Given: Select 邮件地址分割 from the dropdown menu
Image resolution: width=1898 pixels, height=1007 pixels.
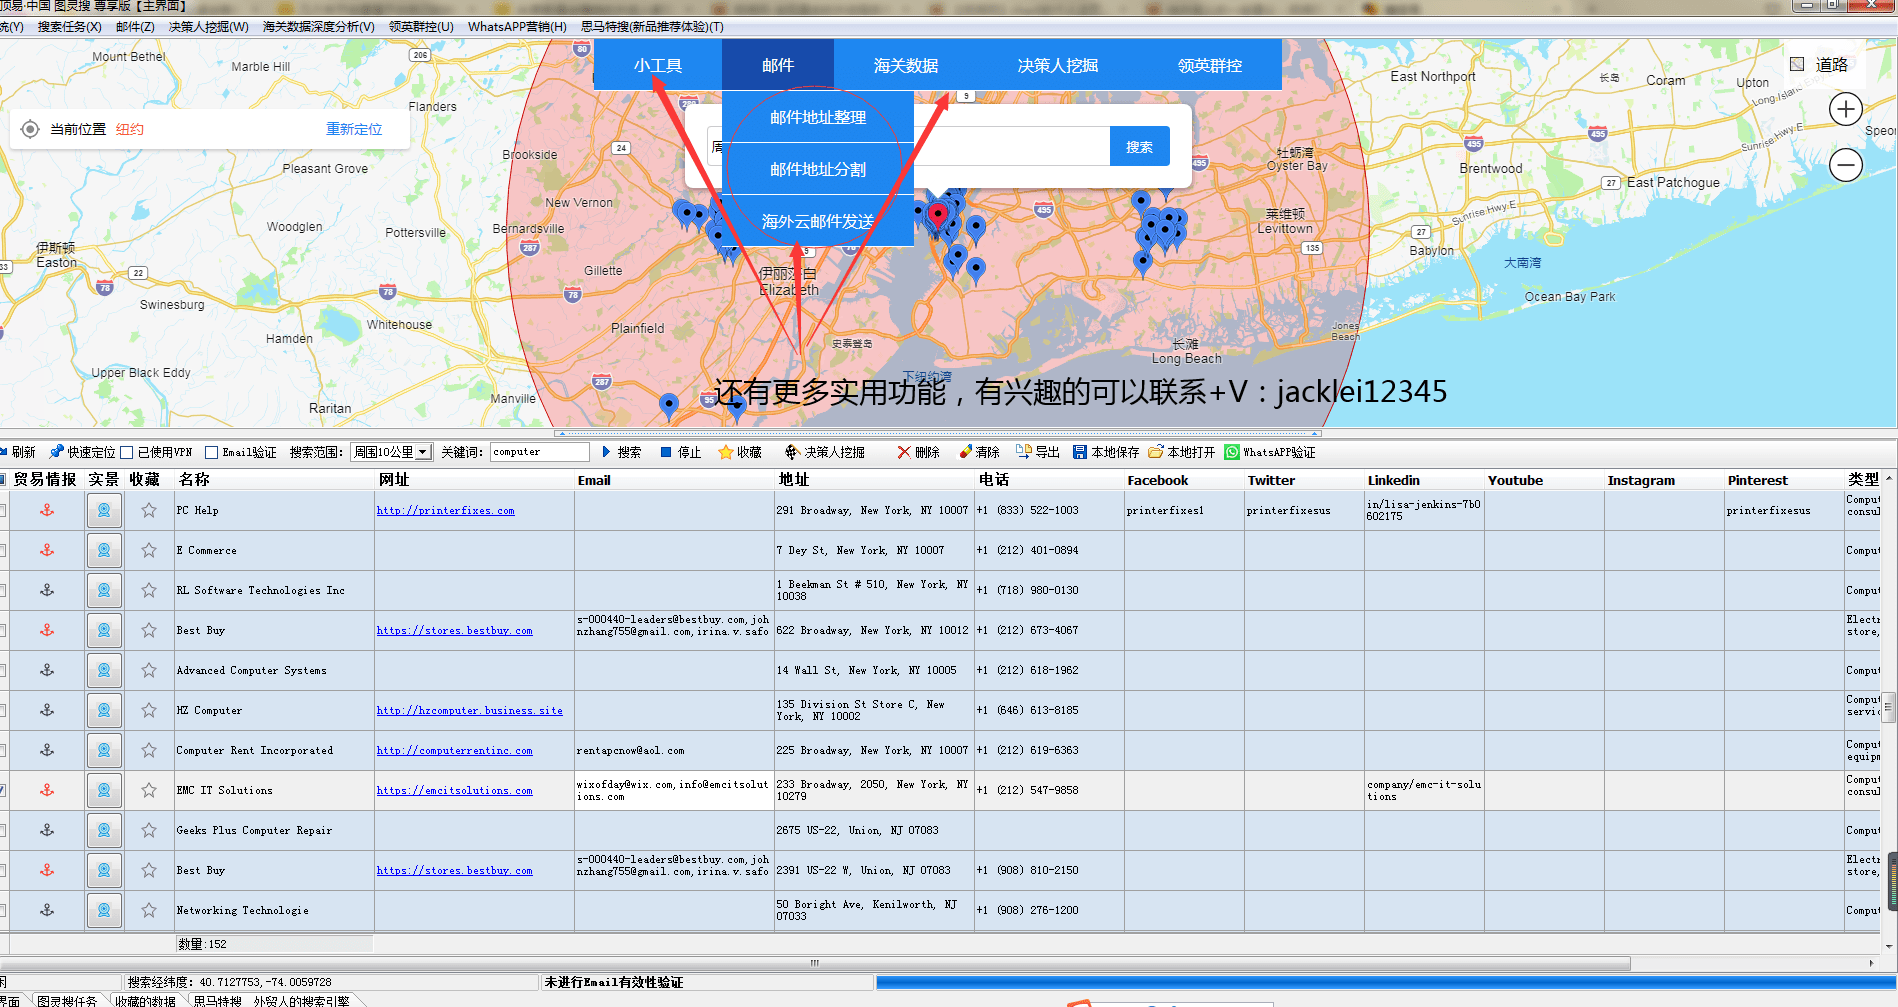Looking at the screenshot, I should 817,169.
